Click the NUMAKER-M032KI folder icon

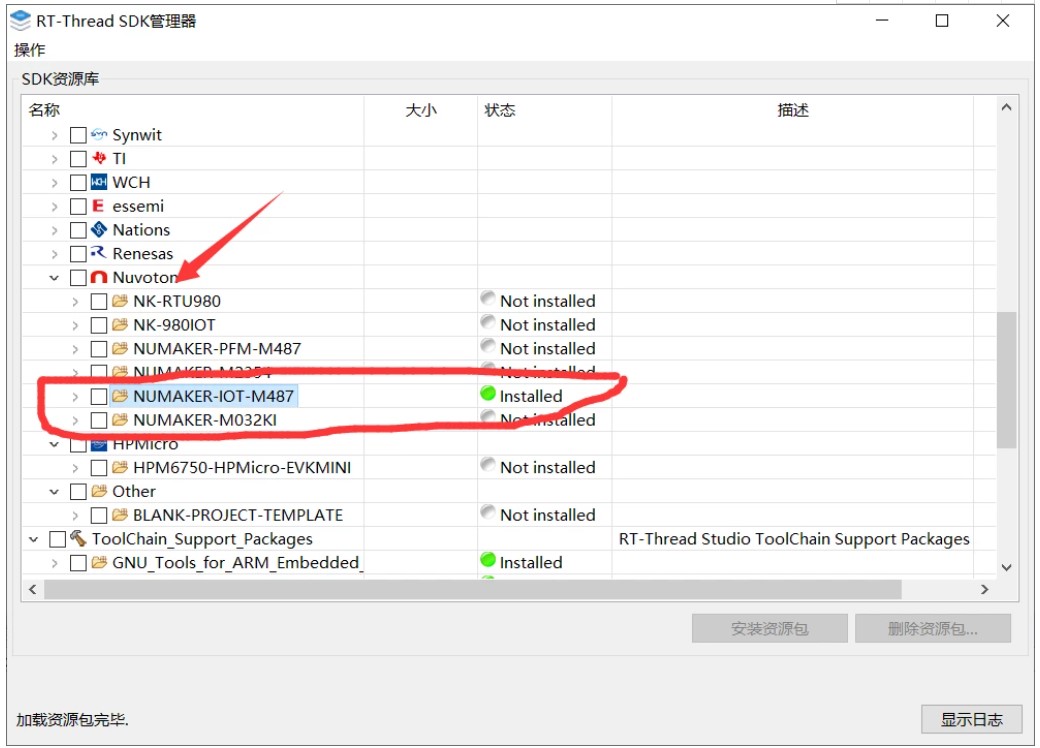[120, 420]
